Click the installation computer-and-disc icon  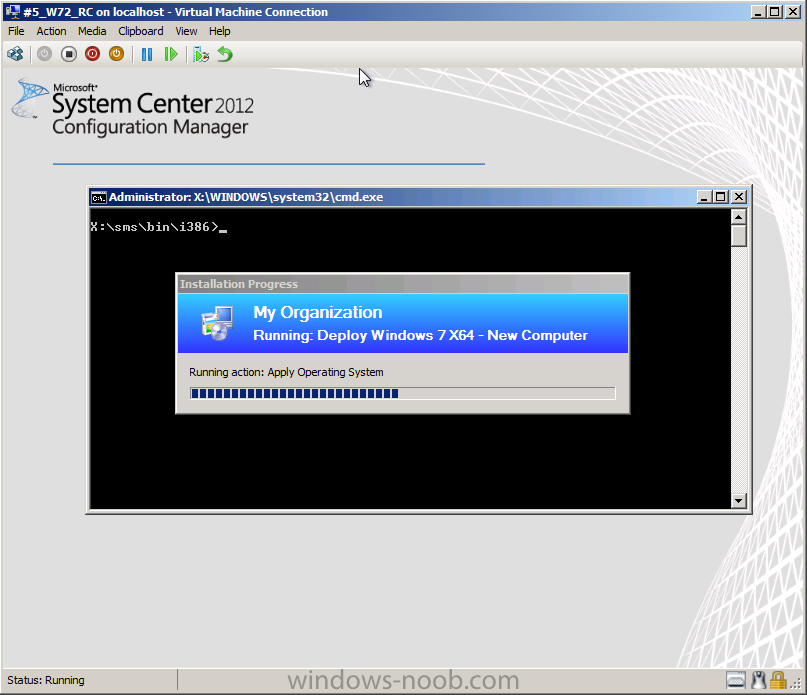(x=217, y=323)
